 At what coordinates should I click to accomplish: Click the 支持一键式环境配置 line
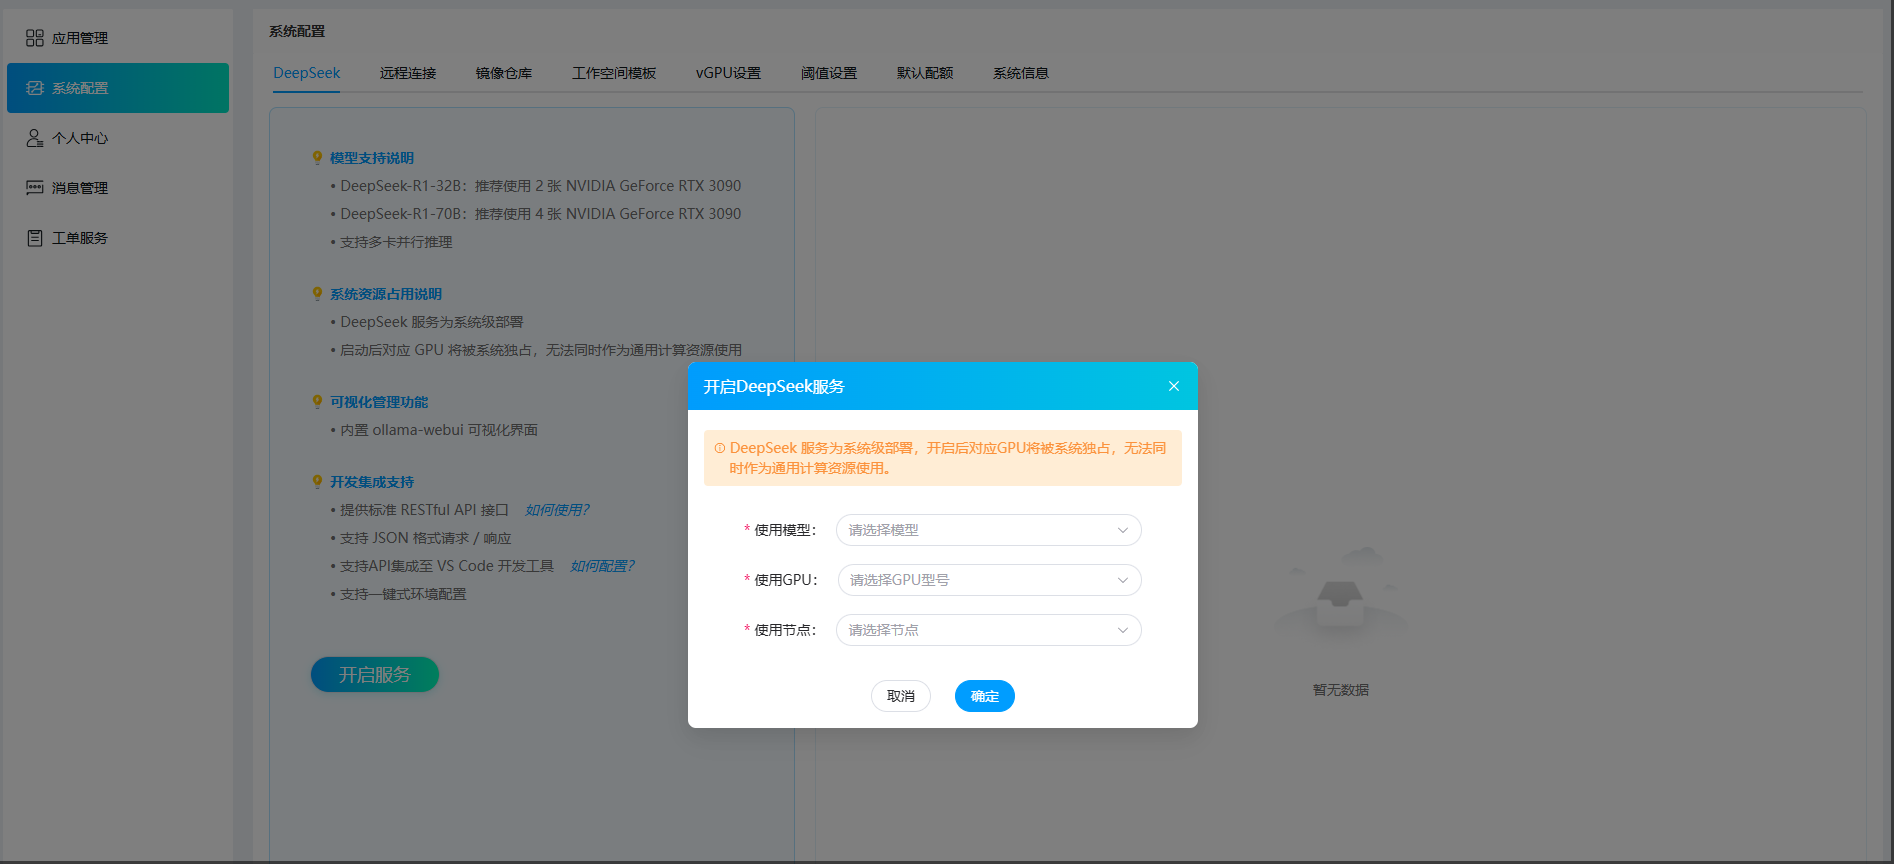[399, 594]
